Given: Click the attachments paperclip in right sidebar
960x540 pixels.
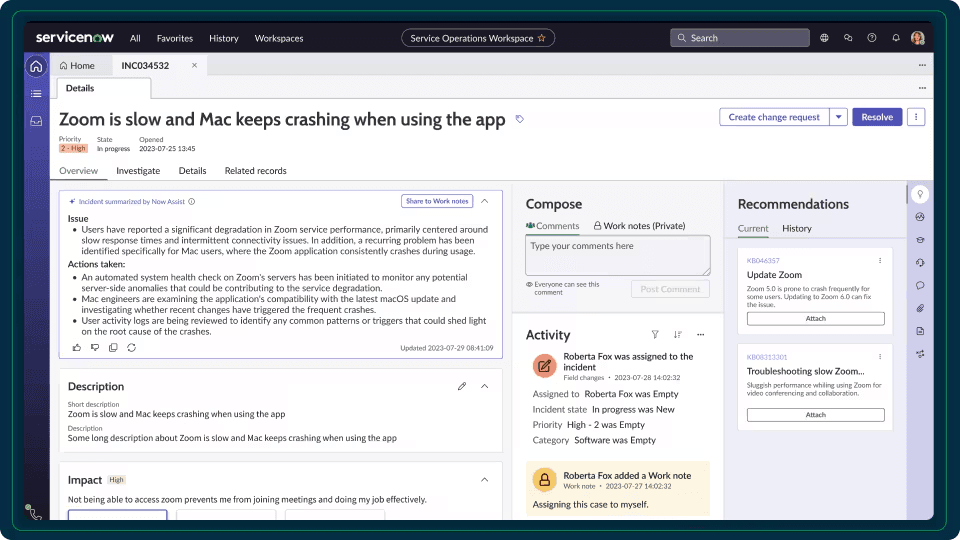Looking at the screenshot, I should point(920,308).
